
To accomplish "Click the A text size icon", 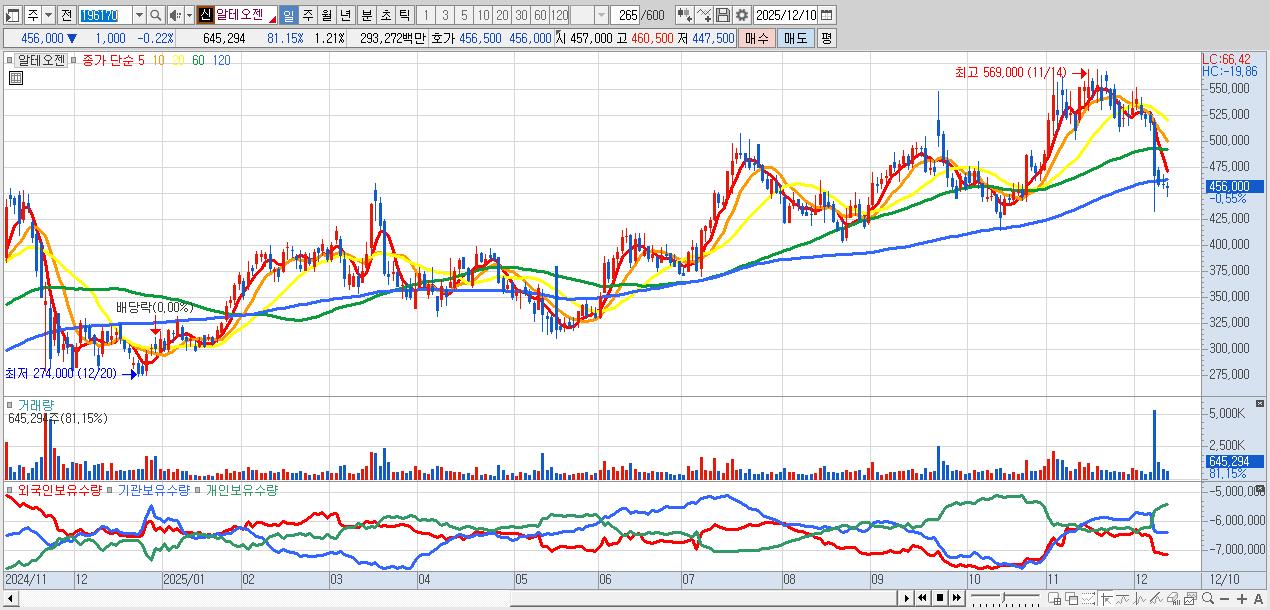I will pyautogui.click(x=1258, y=599).
